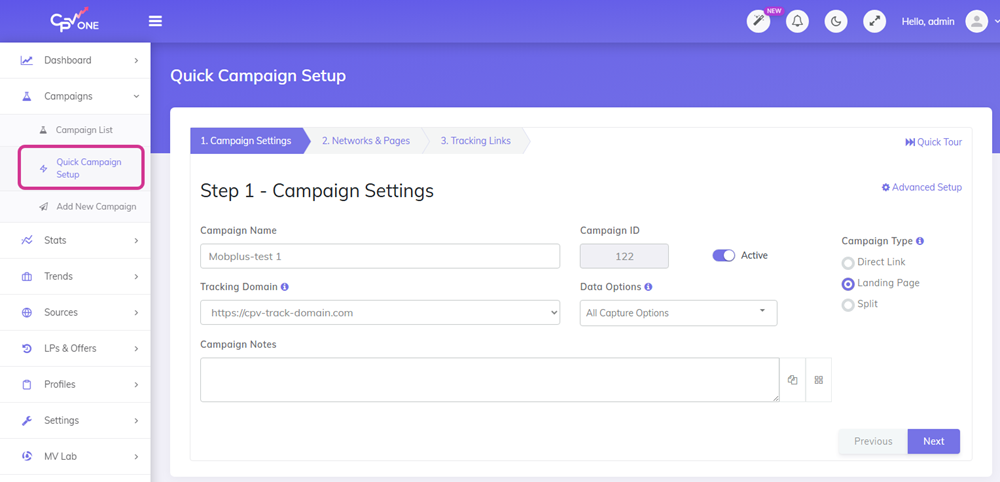Image resolution: width=1000 pixels, height=482 pixels.
Task: Expand the MV Lab menu chevron
Action: 136,456
